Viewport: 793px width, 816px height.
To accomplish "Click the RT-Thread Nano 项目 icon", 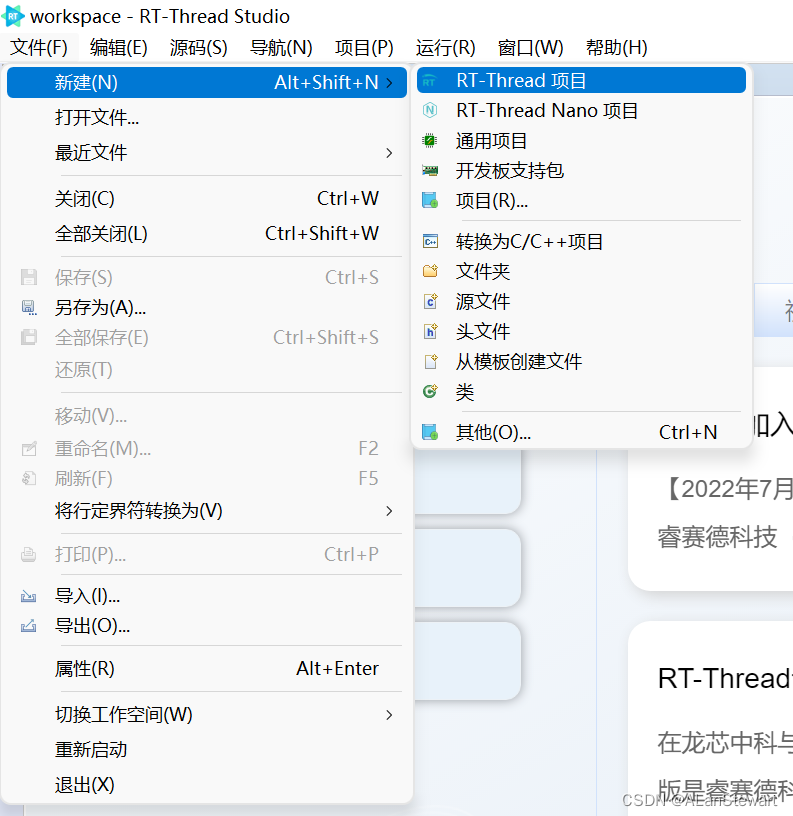I will click(430, 110).
